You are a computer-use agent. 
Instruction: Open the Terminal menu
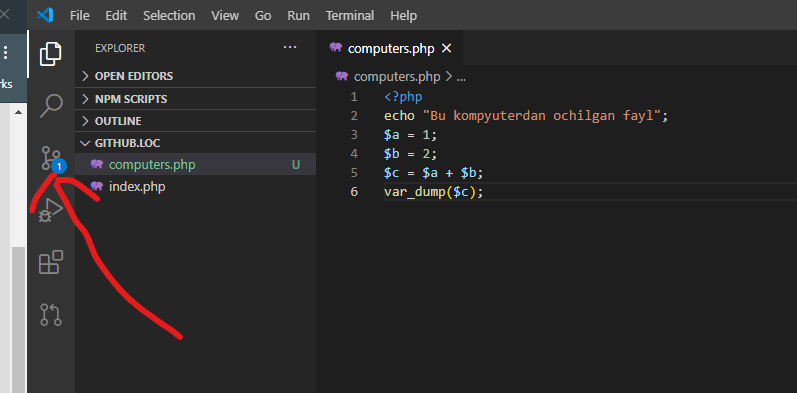click(350, 16)
